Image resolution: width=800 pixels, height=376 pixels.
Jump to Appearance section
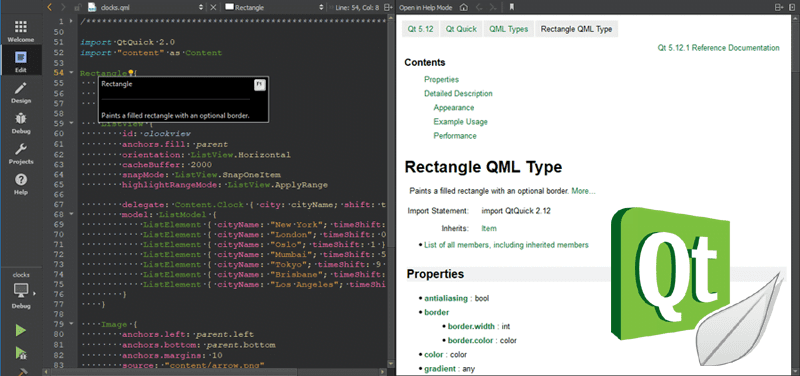click(x=454, y=108)
